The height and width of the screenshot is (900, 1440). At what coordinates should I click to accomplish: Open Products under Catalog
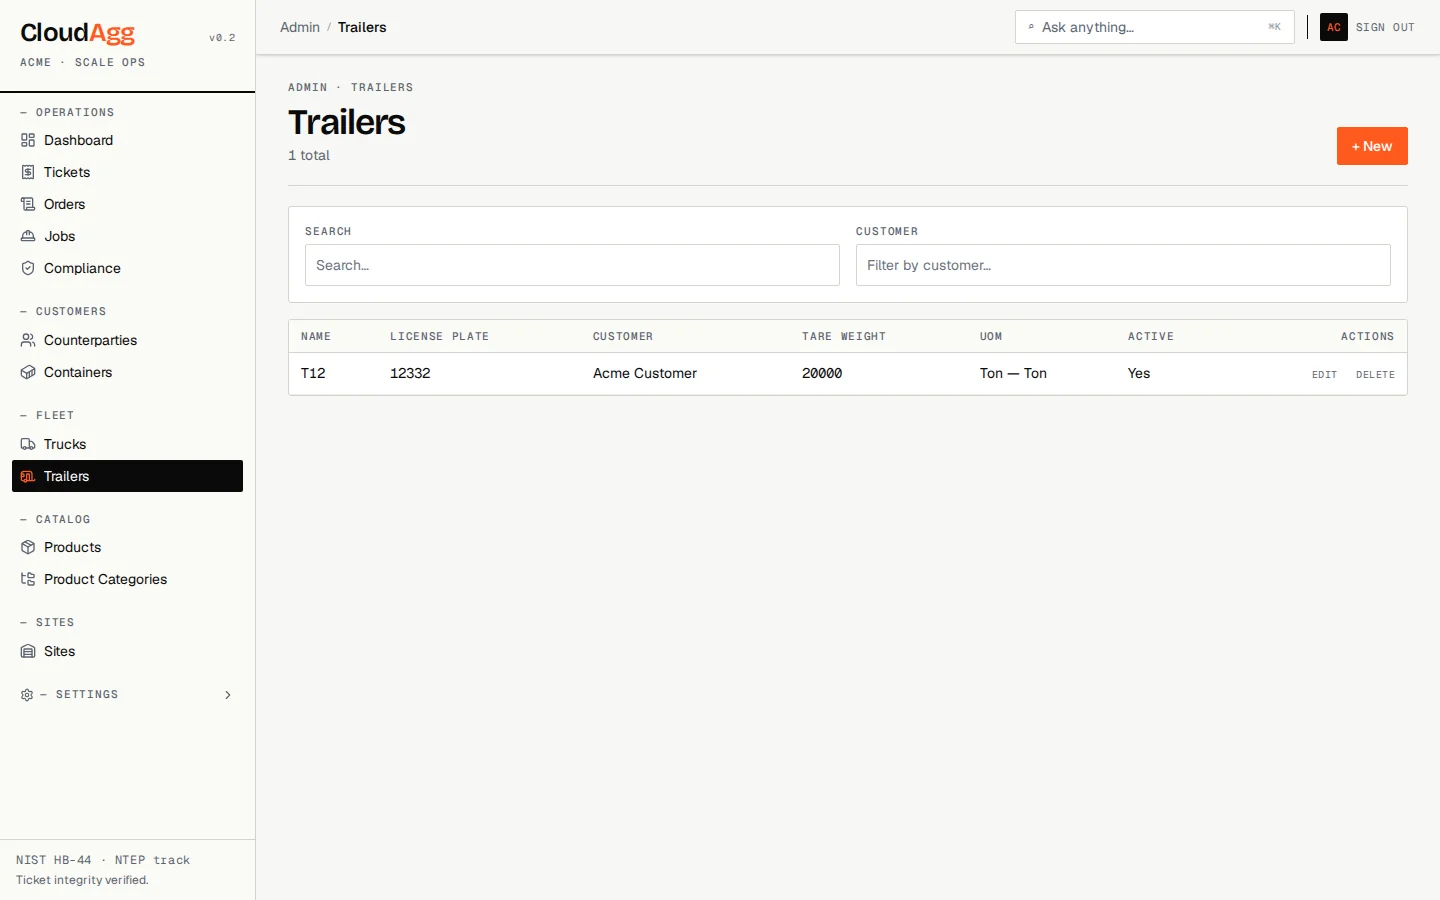point(127,547)
